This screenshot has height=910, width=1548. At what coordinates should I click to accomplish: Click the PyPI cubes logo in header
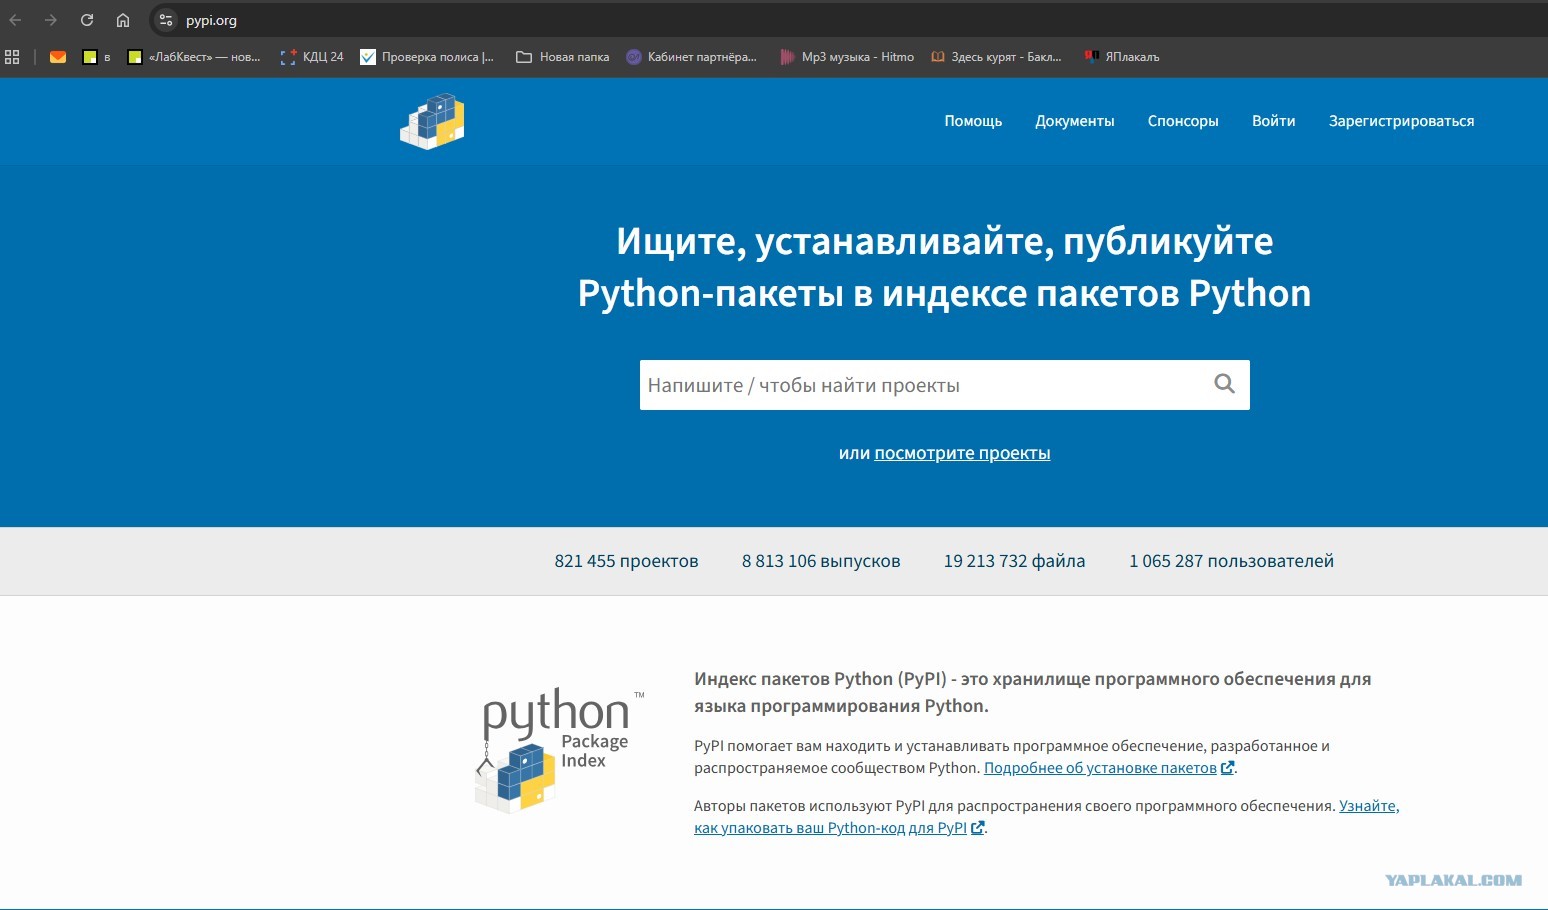[432, 121]
